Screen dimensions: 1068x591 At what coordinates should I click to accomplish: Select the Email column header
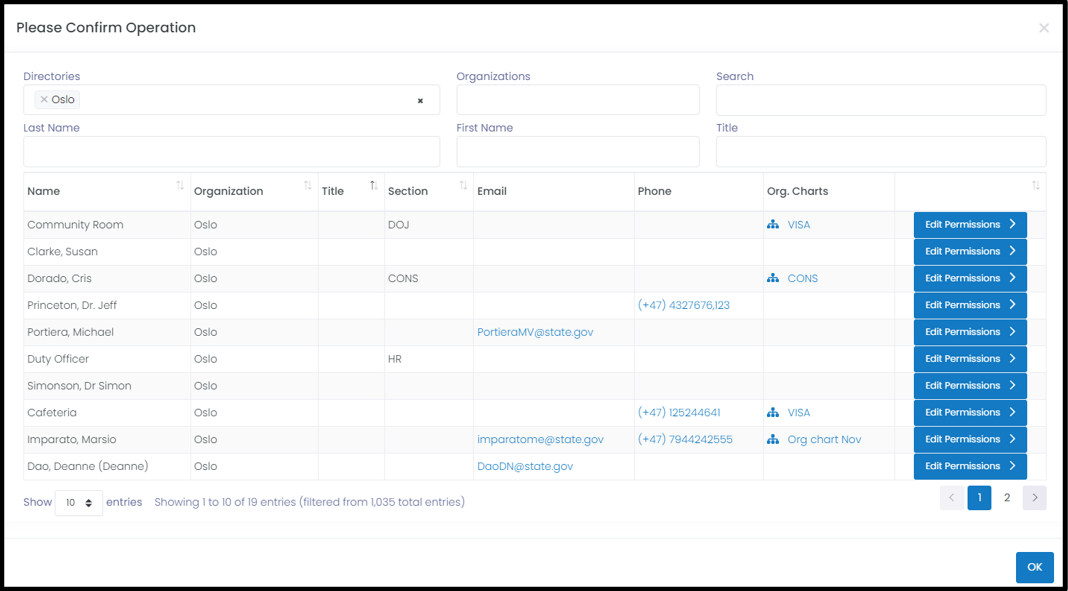pos(554,191)
